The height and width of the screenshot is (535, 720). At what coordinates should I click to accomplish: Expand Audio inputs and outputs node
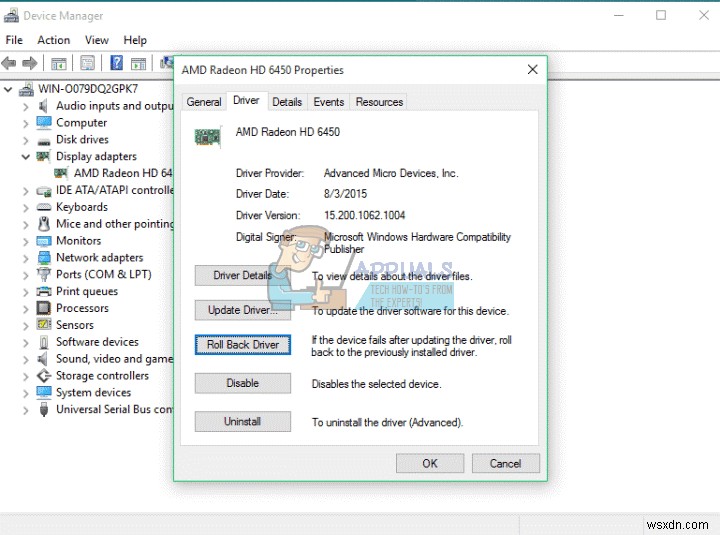[26, 107]
